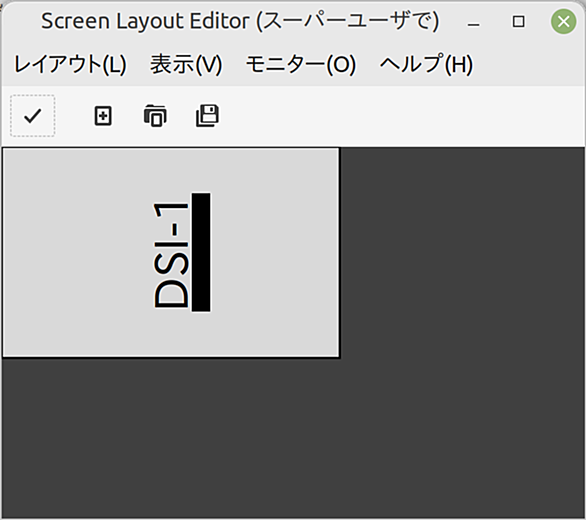Click the Save As floppy icon
The image size is (586, 520).
pyautogui.click(x=207, y=116)
